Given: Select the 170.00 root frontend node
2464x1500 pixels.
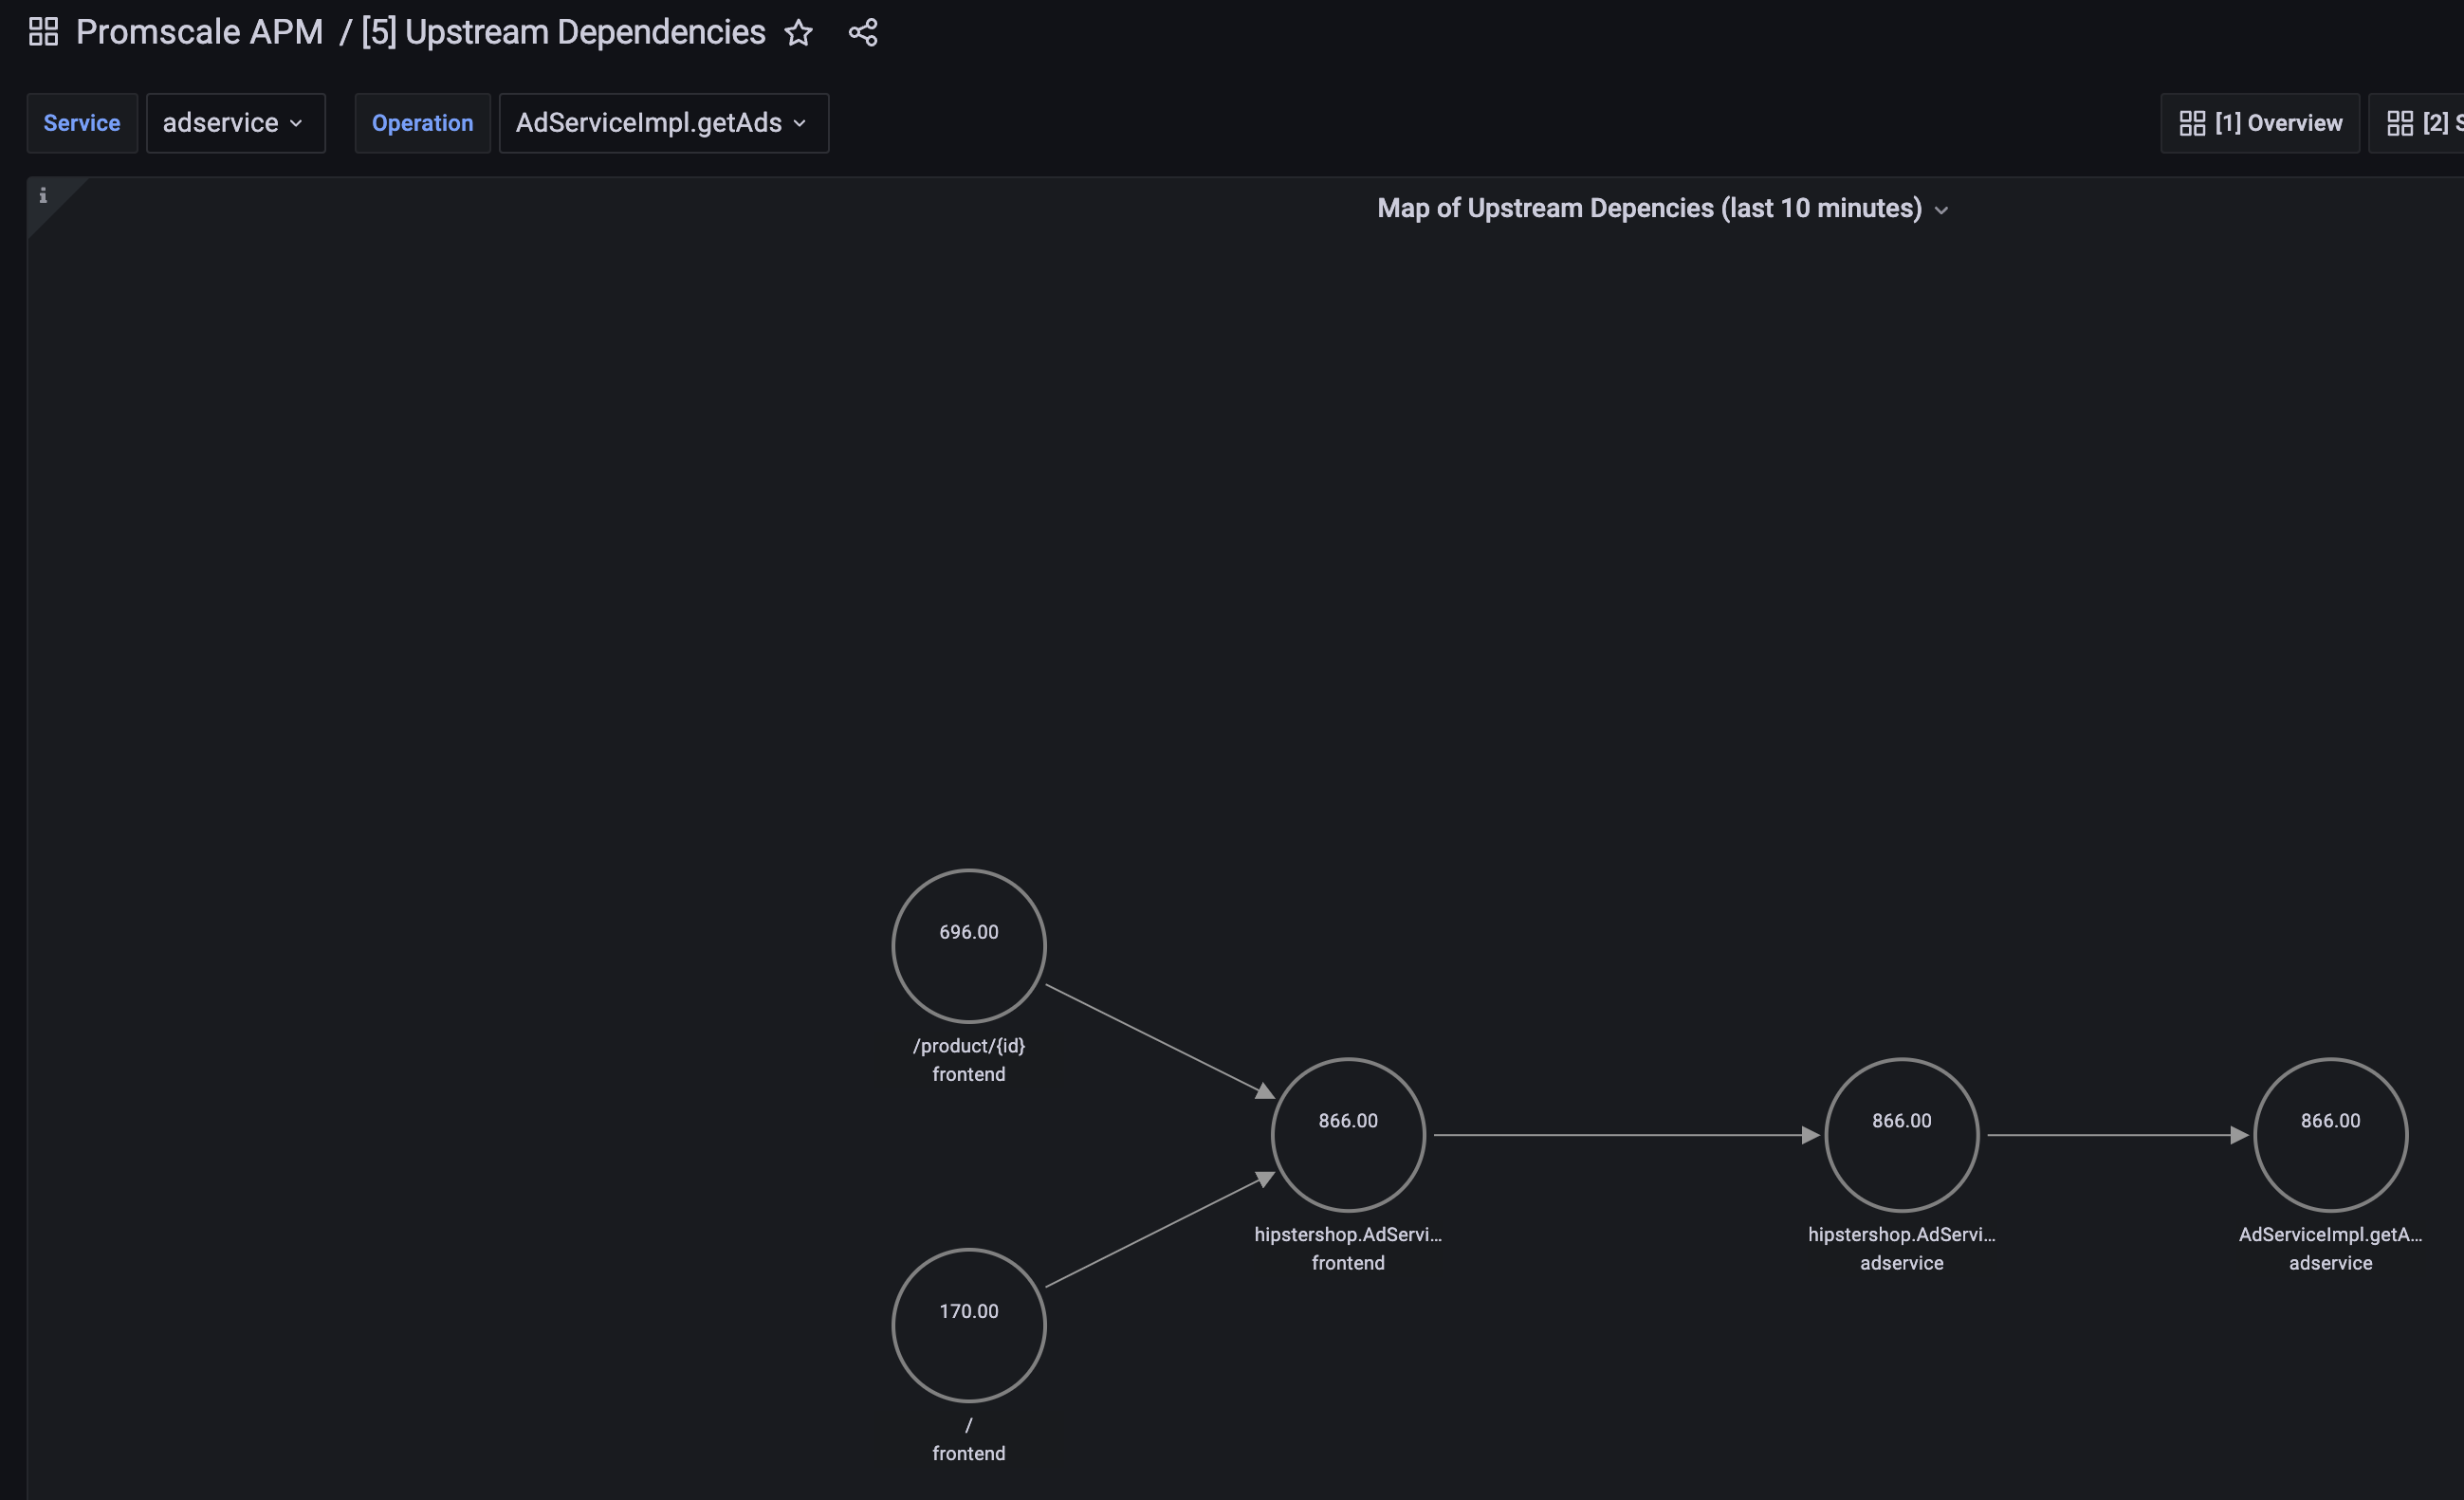Looking at the screenshot, I should tap(968, 1325).
